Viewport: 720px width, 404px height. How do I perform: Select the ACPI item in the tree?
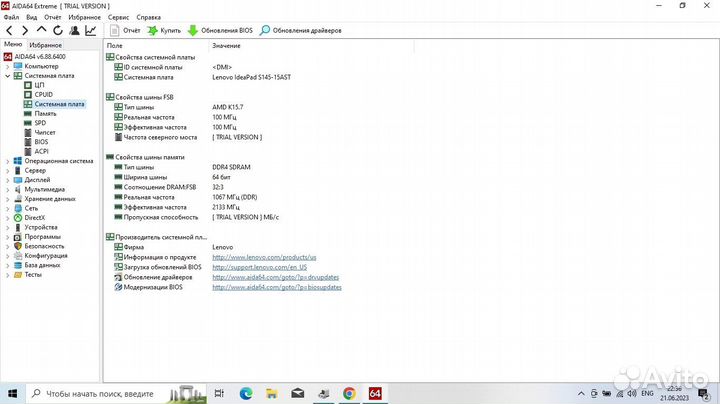41,151
